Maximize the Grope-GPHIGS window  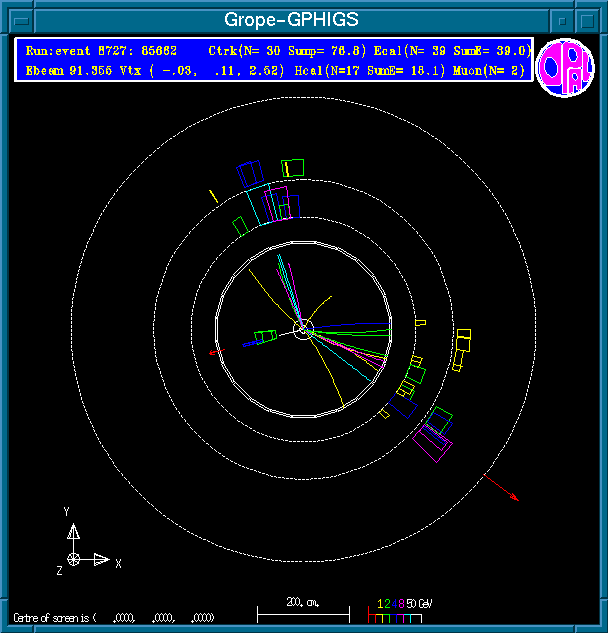[x=590, y=19]
